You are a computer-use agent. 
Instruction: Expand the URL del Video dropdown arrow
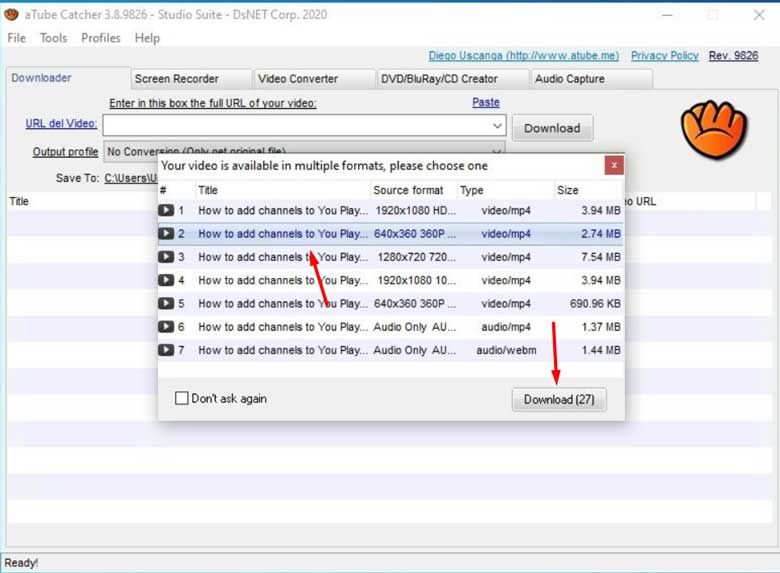coord(497,126)
